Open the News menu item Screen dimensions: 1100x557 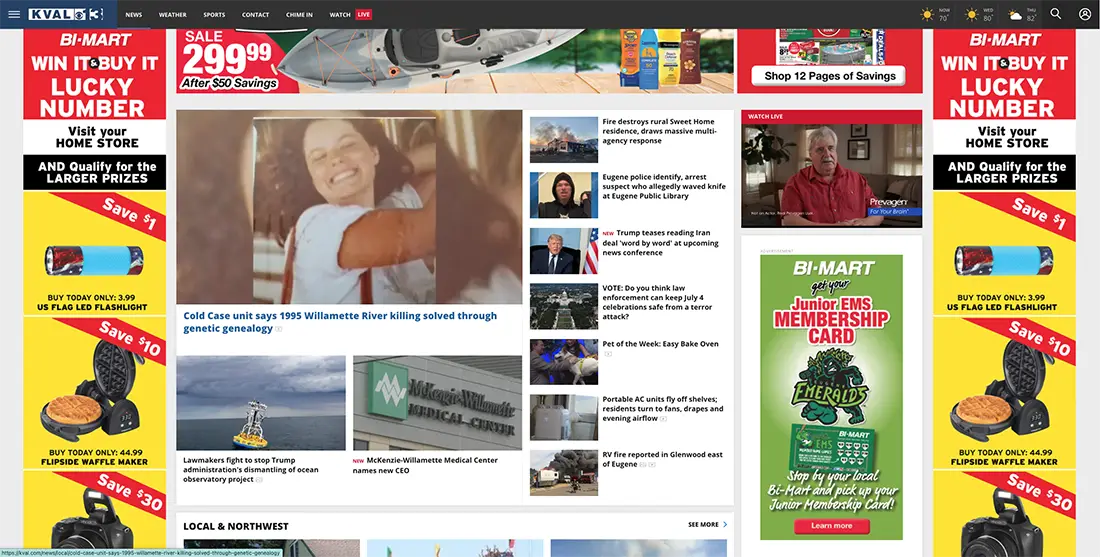point(133,14)
